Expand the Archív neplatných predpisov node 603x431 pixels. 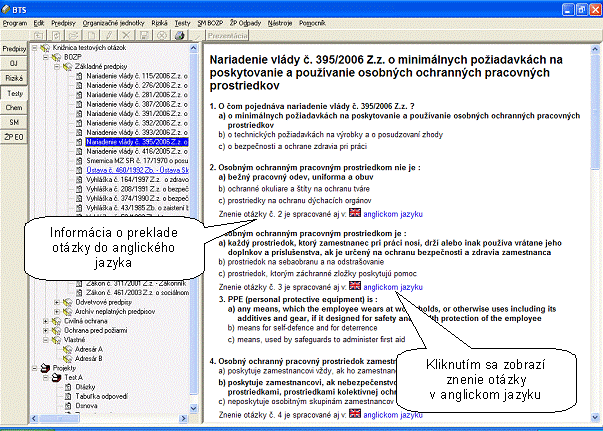[57, 311]
